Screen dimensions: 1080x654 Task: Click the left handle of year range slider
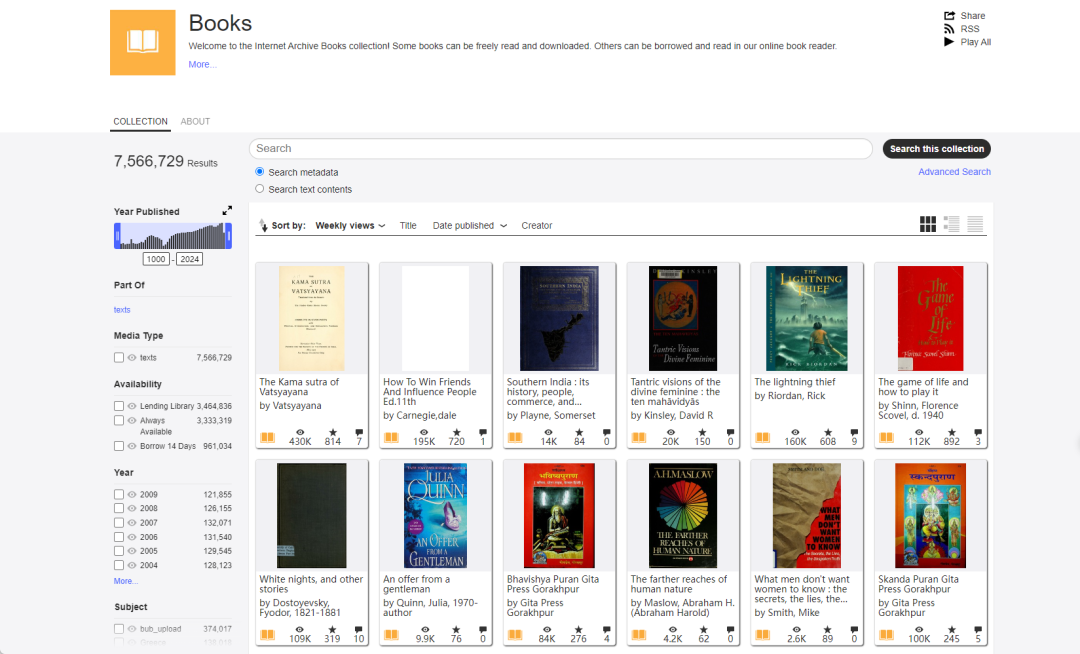(117, 236)
